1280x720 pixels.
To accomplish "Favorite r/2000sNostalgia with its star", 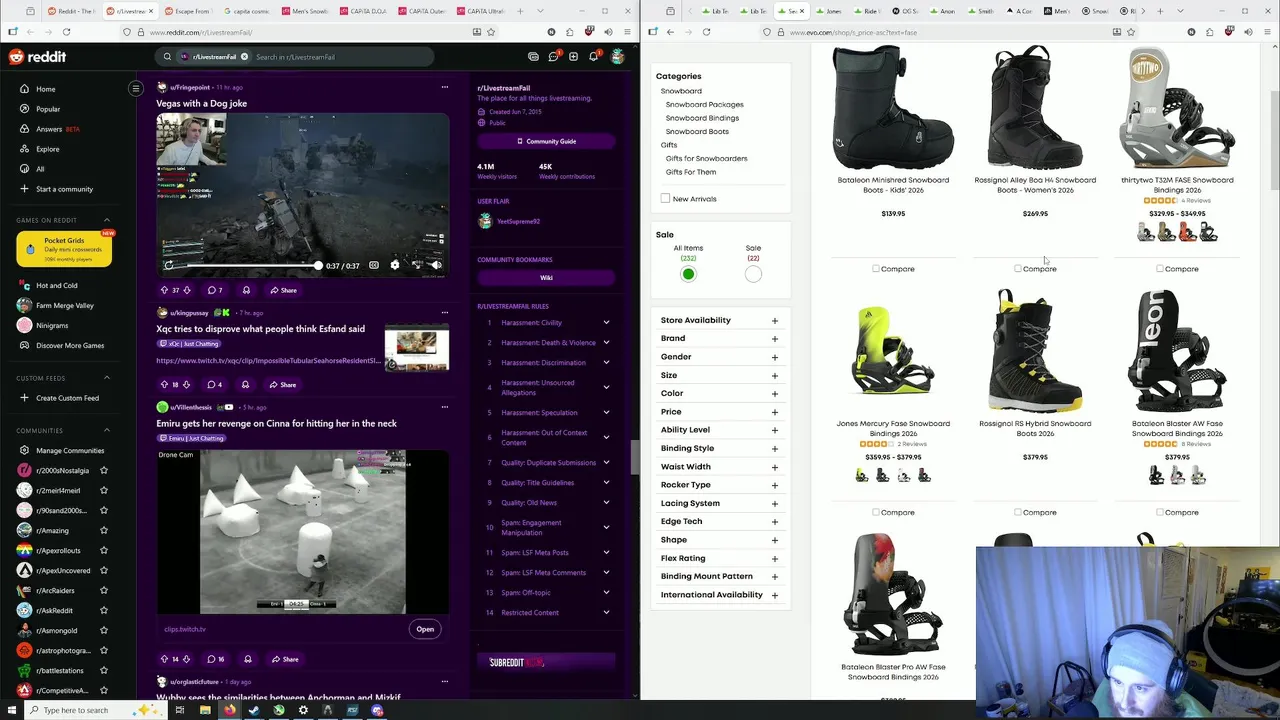I will point(104,471).
